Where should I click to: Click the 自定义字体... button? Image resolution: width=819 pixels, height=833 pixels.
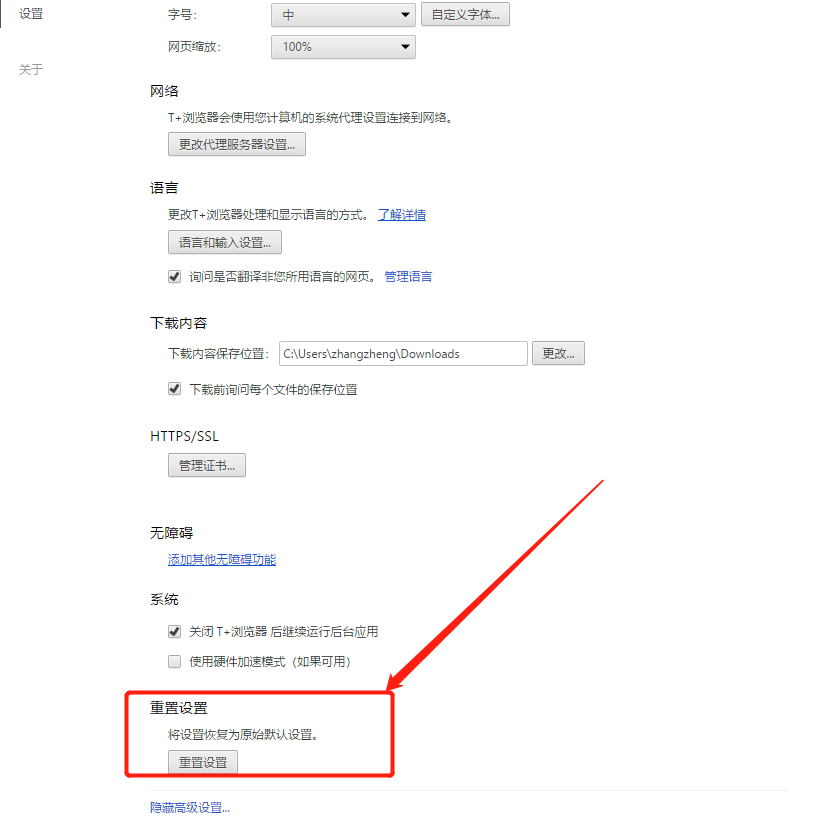click(x=465, y=14)
